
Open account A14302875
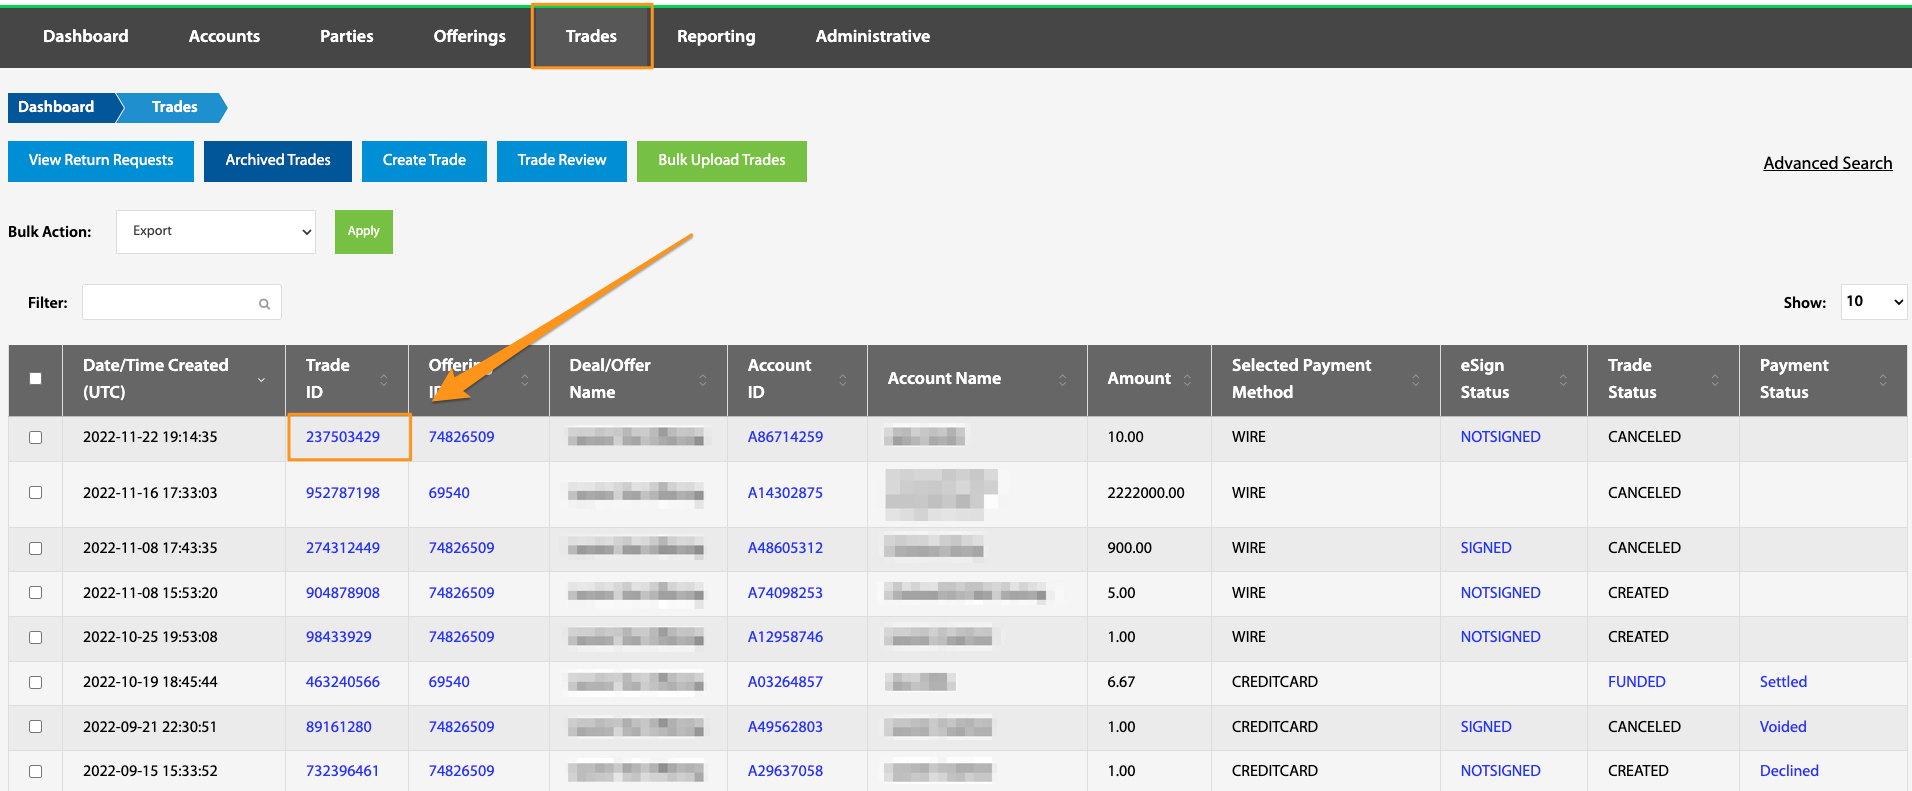tap(786, 493)
